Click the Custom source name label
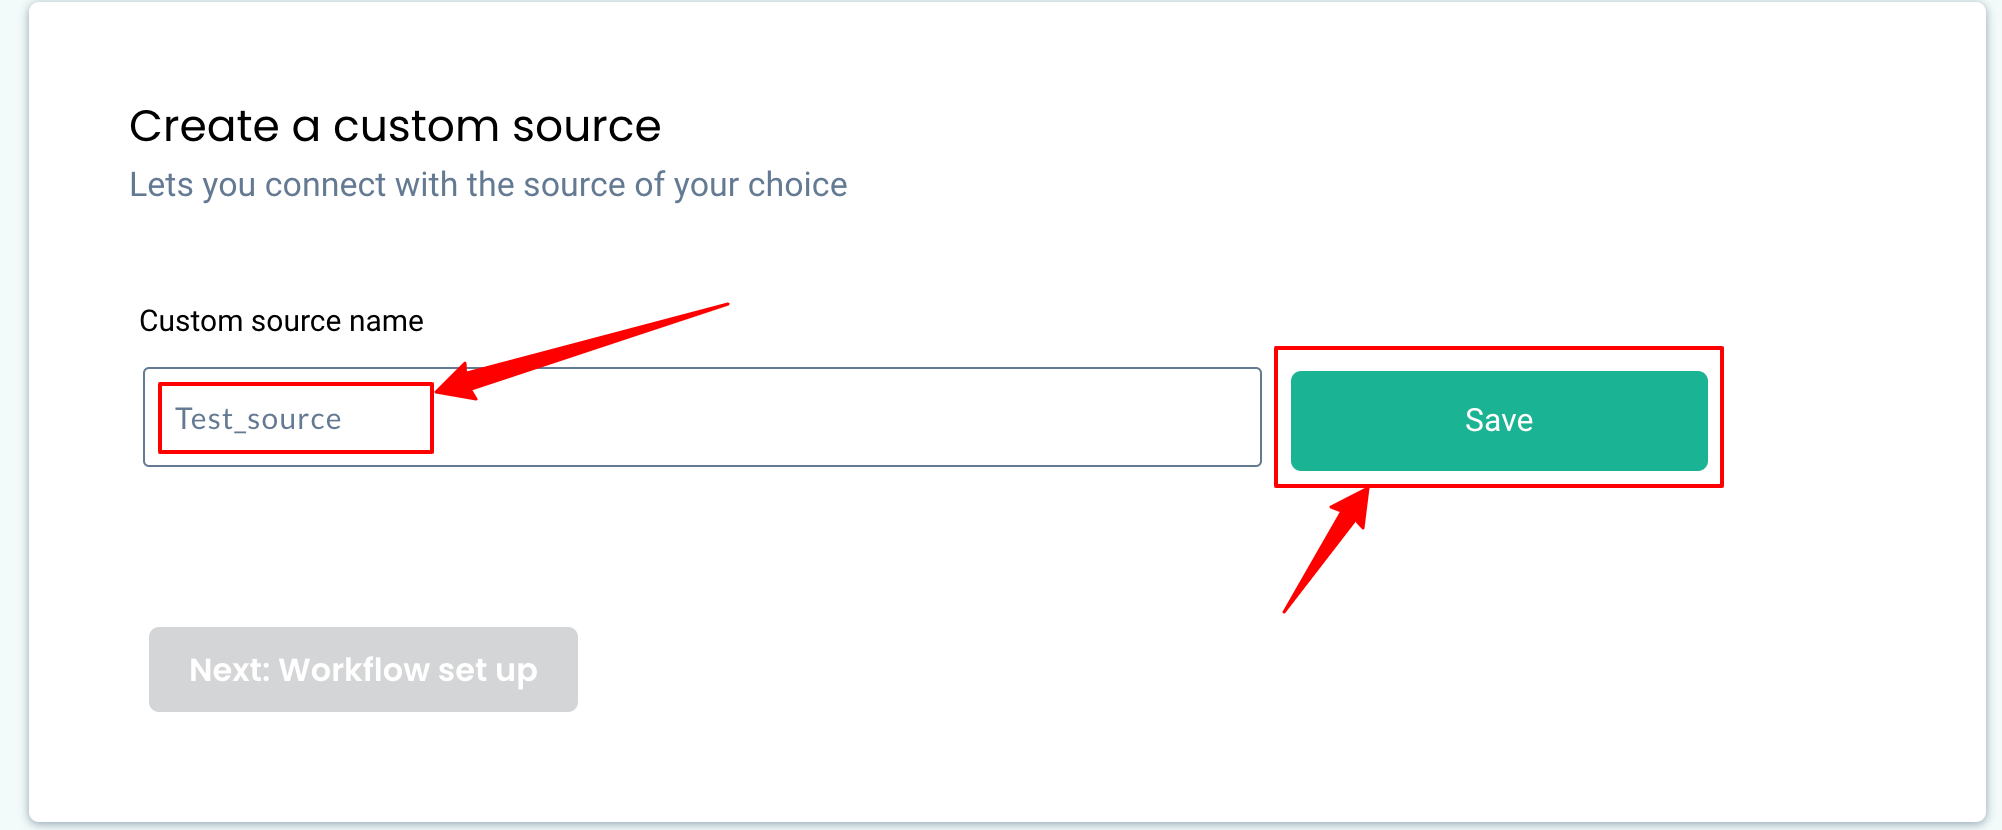This screenshot has height=830, width=2002. pos(281,320)
